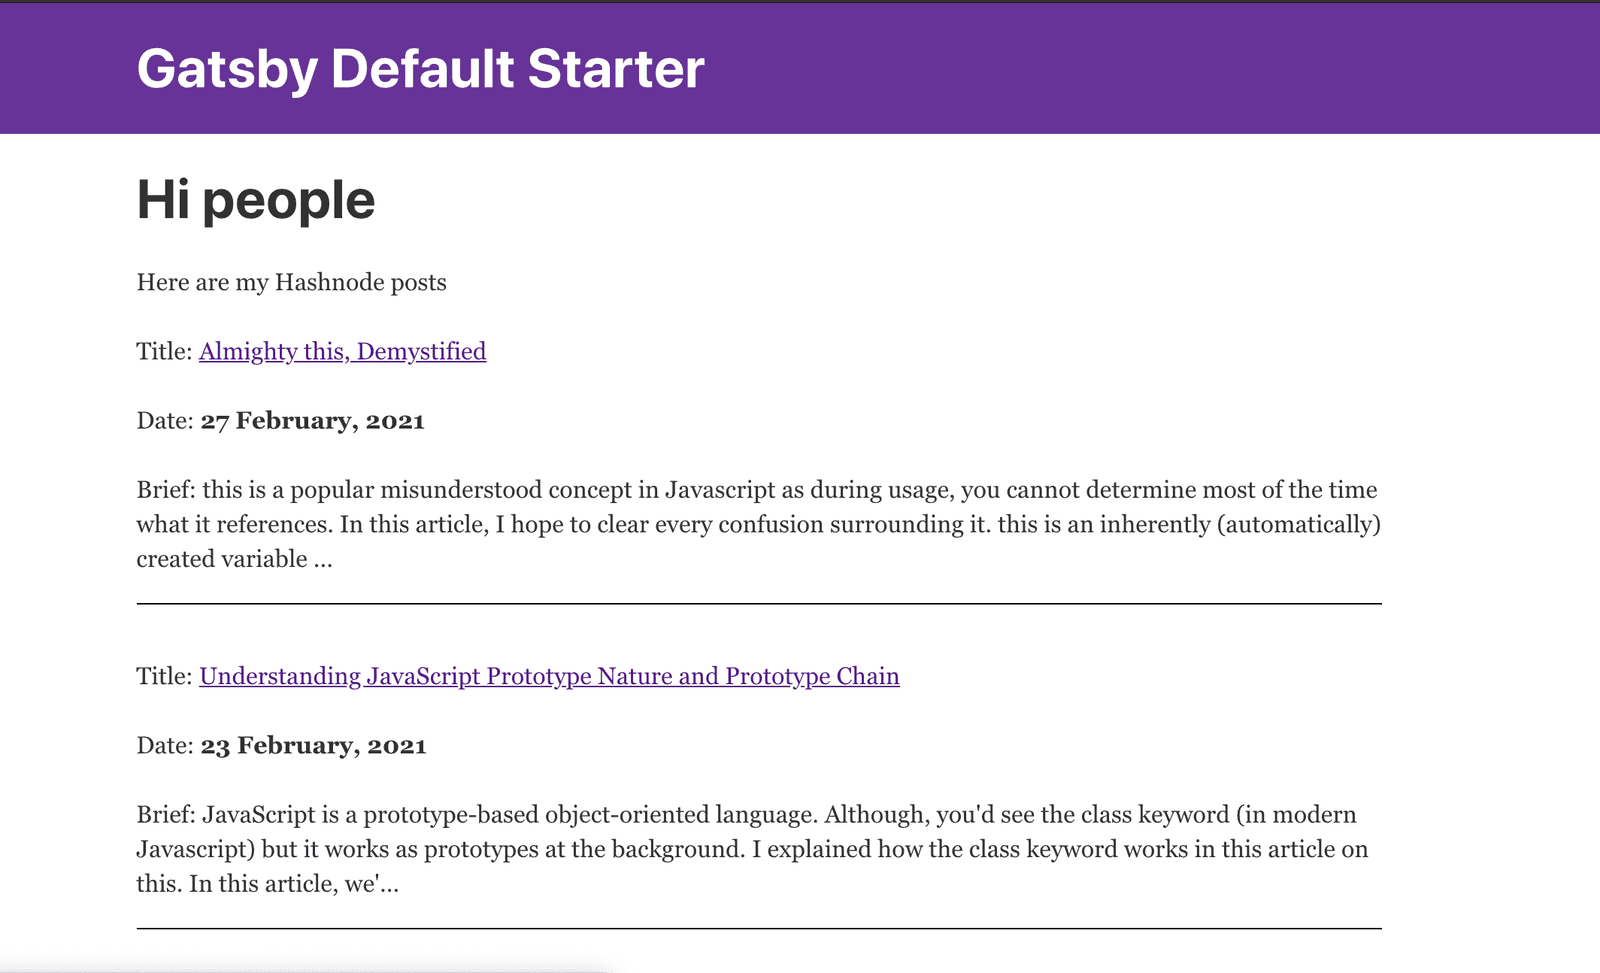
Task: Click the Date: label before 23 February
Action: [165, 746]
